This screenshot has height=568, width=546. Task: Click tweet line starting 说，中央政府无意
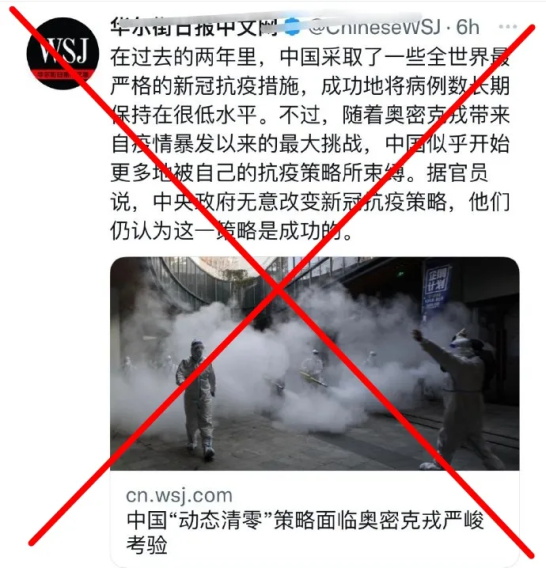310,202
